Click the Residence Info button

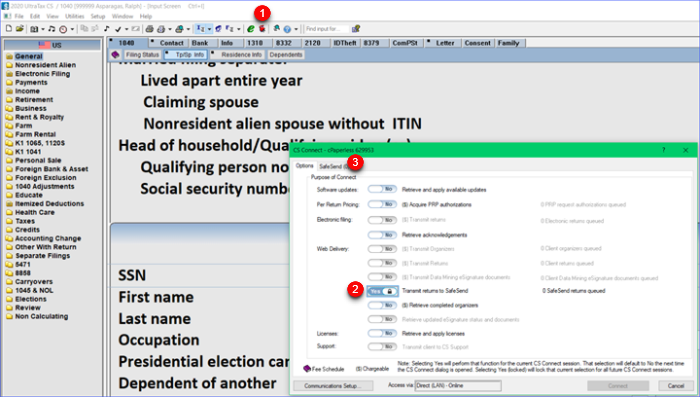(238, 54)
